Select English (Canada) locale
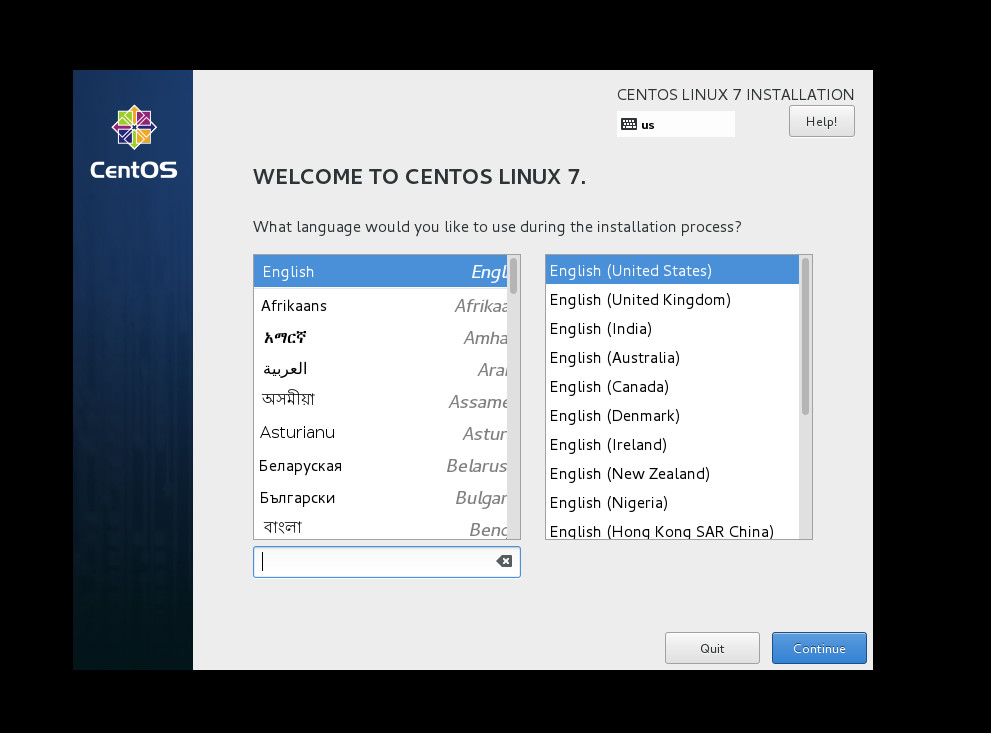This screenshot has width=991, height=733. [x=609, y=387]
